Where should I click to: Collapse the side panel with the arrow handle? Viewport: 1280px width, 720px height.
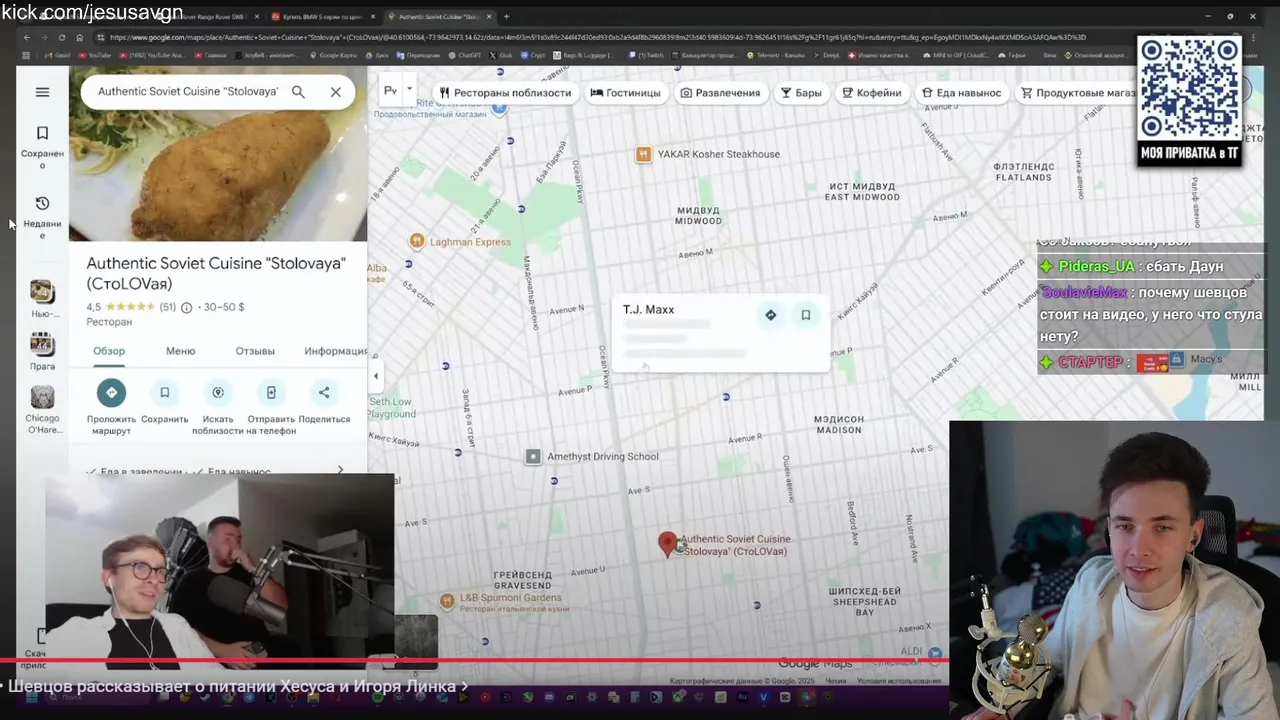tap(376, 377)
